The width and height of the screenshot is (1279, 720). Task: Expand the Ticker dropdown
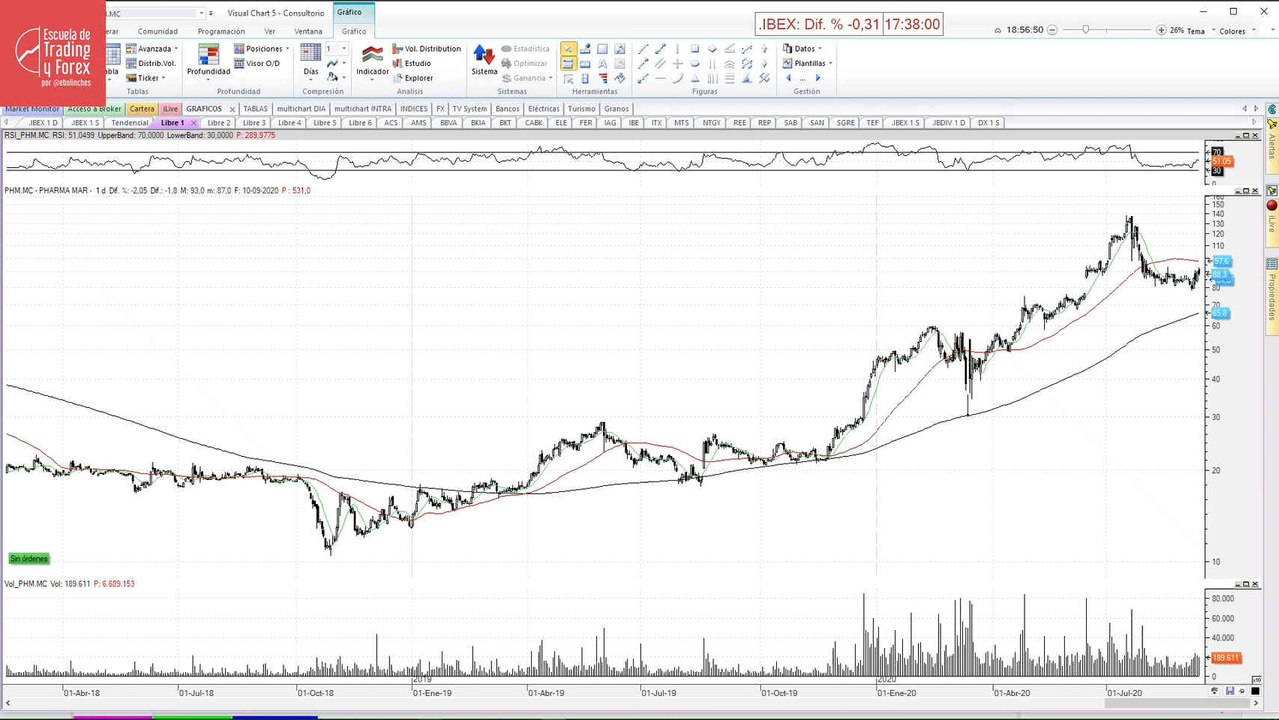click(148, 78)
